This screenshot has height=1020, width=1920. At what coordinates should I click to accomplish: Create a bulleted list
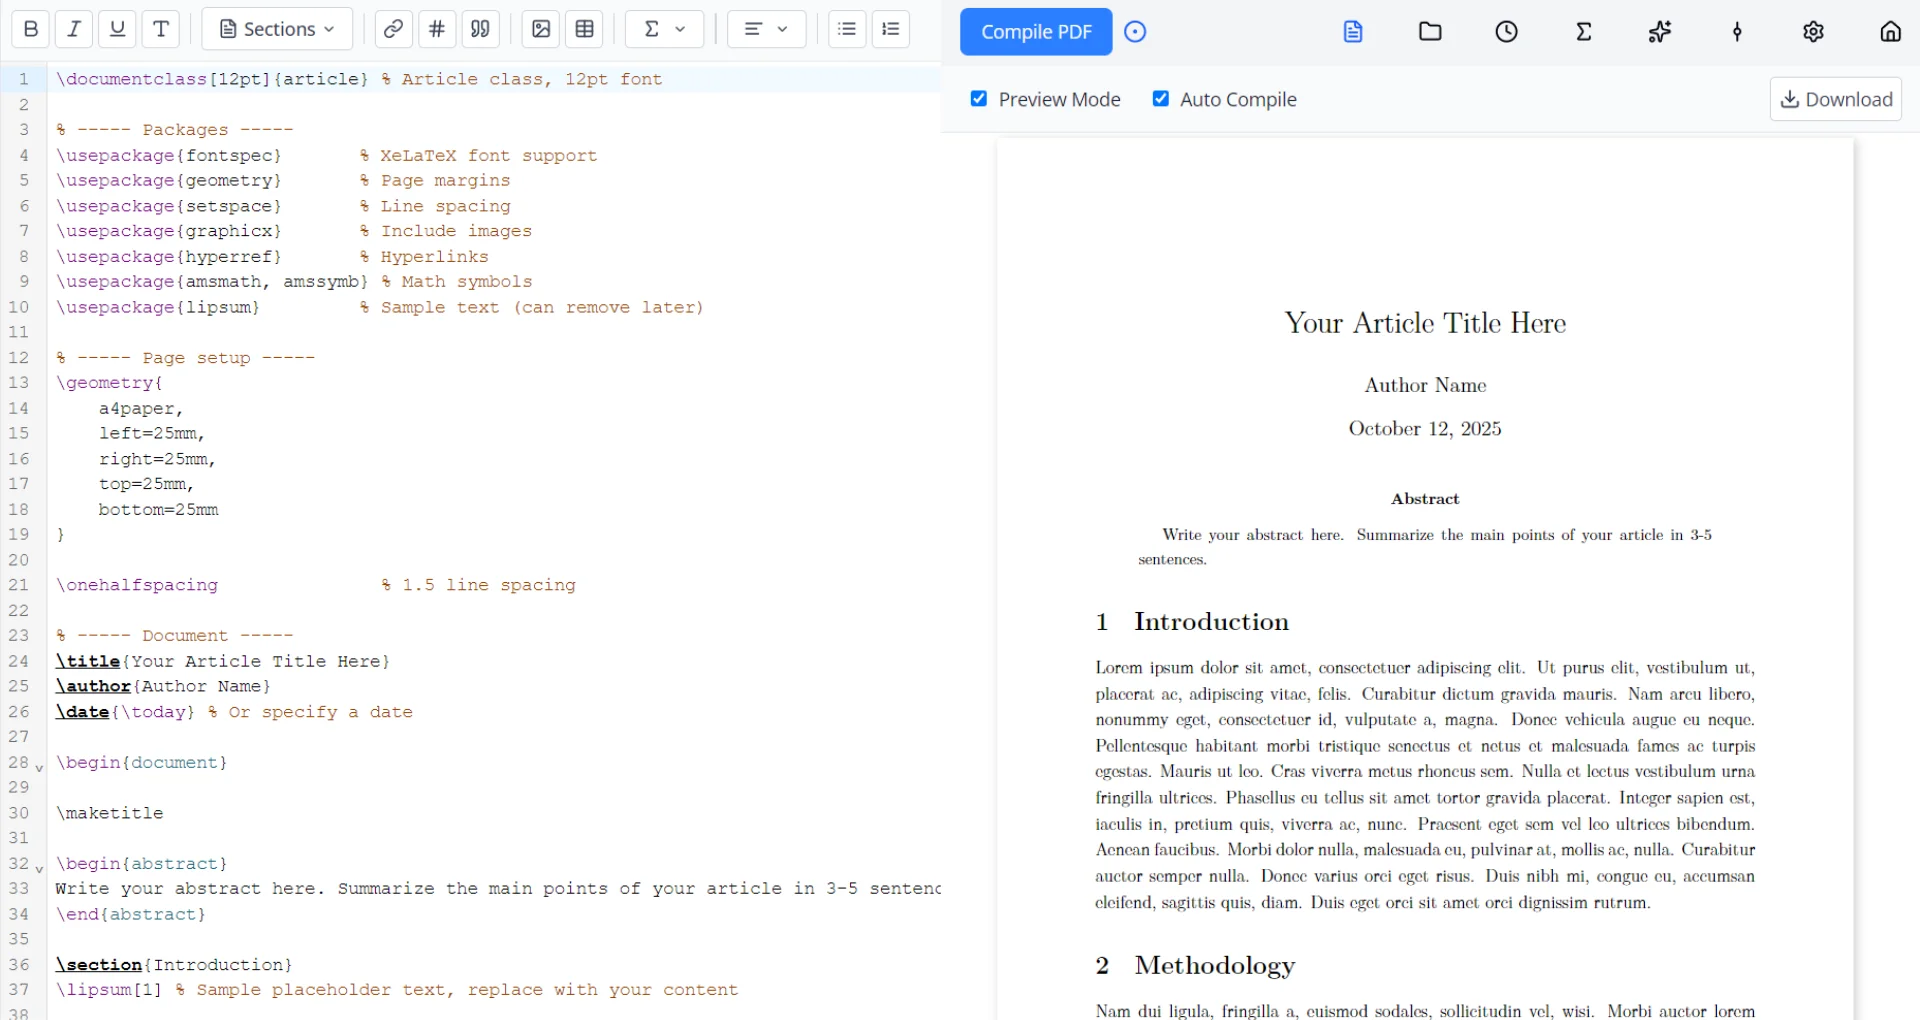coord(847,29)
